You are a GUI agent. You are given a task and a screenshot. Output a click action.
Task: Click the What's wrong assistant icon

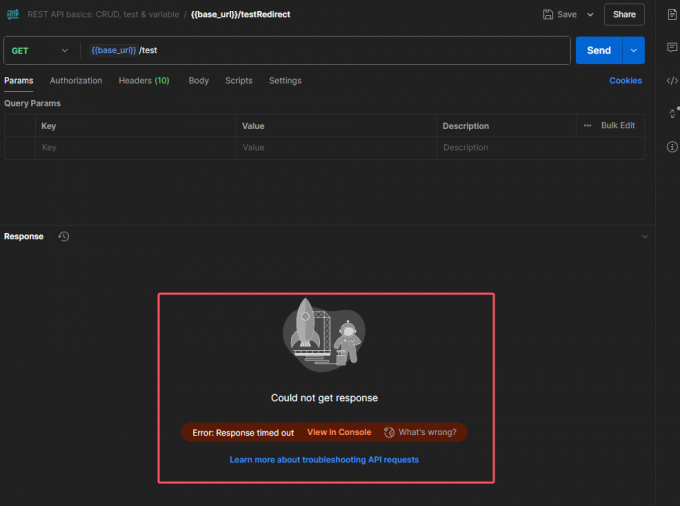pyautogui.click(x=389, y=432)
